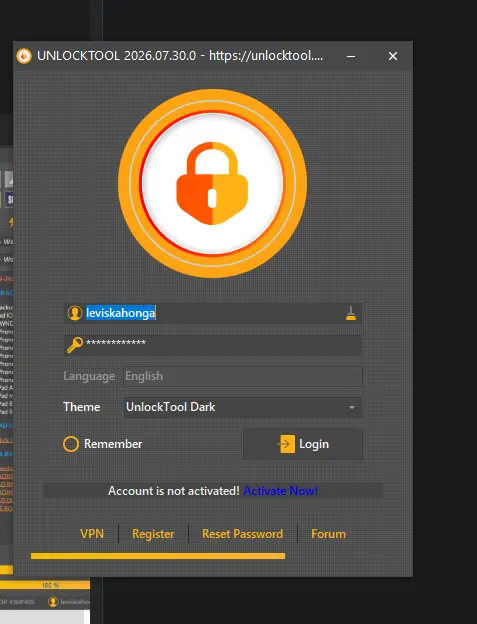Open the Theme dropdown arrow
The image size is (477, 624).
pos(352,407)
